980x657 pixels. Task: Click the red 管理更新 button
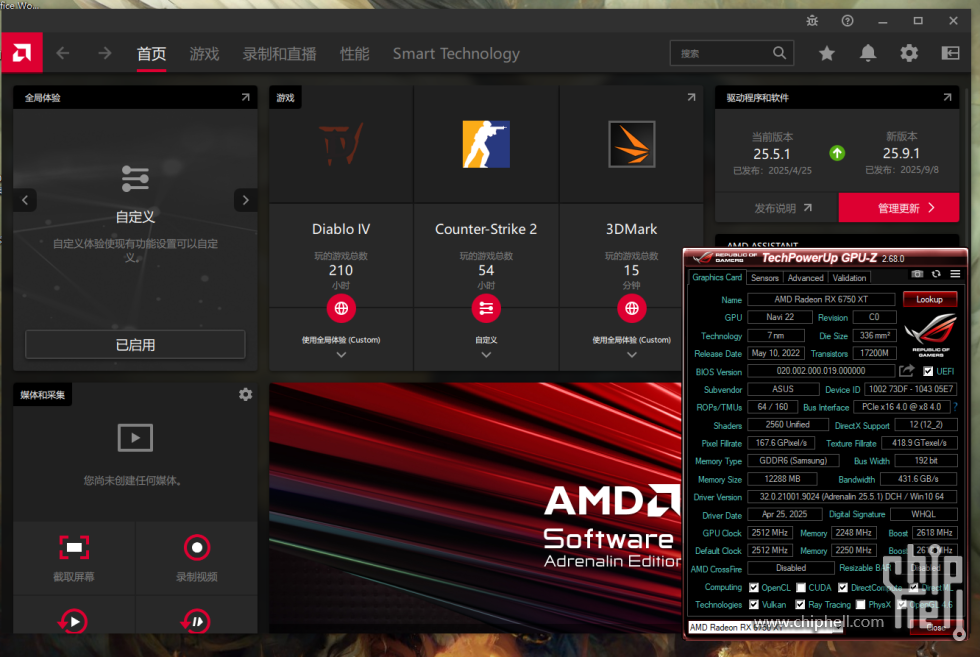click(x=898, y=208)
